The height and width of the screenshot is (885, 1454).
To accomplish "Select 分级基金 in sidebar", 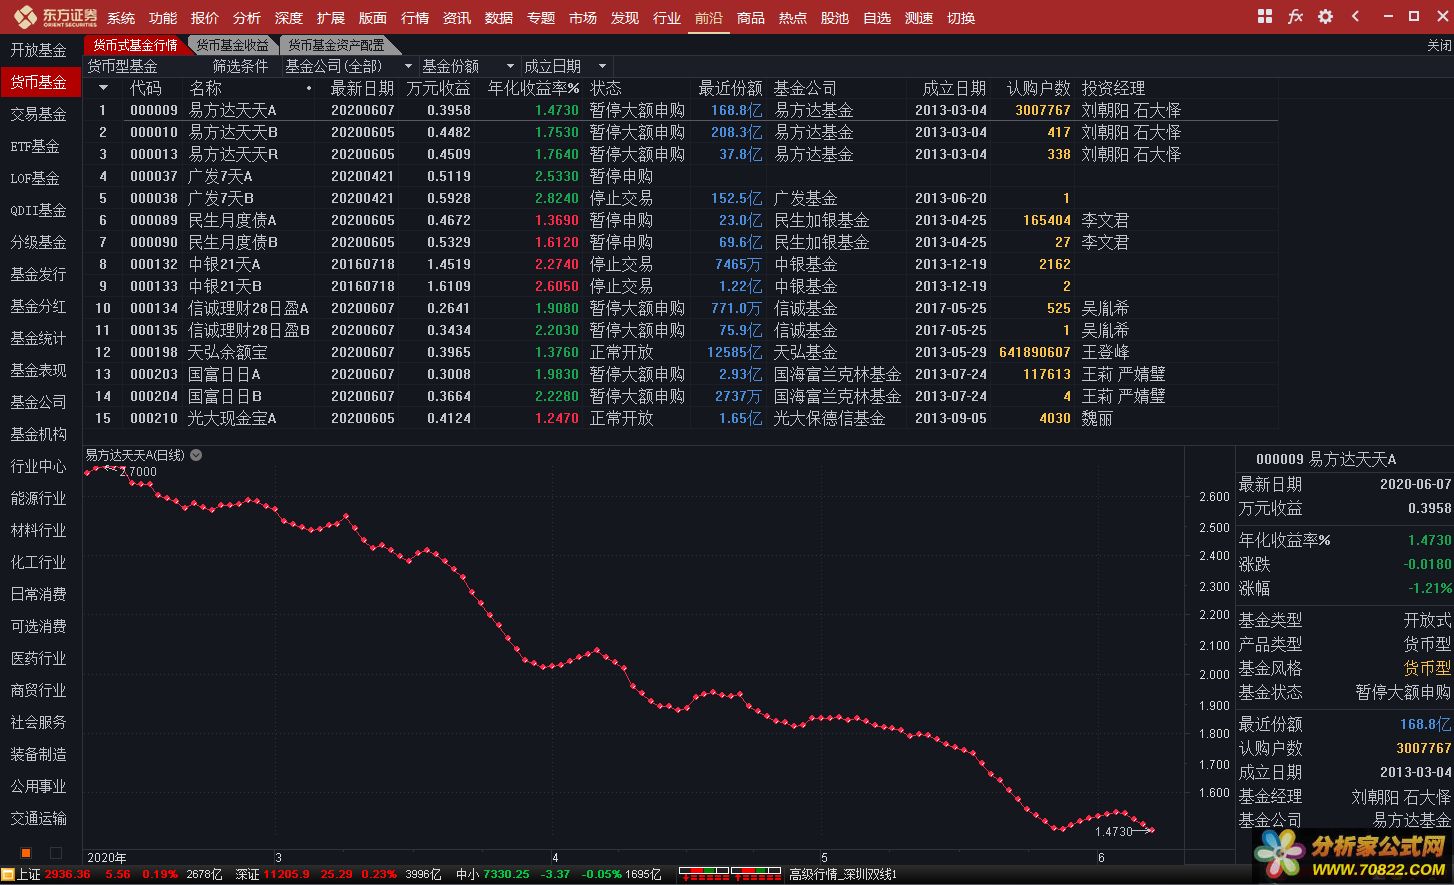I will 39,242.
